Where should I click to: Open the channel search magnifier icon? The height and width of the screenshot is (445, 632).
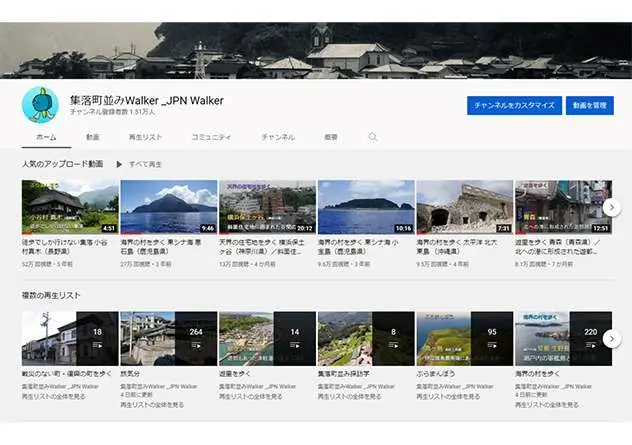[x=373, y=136]
